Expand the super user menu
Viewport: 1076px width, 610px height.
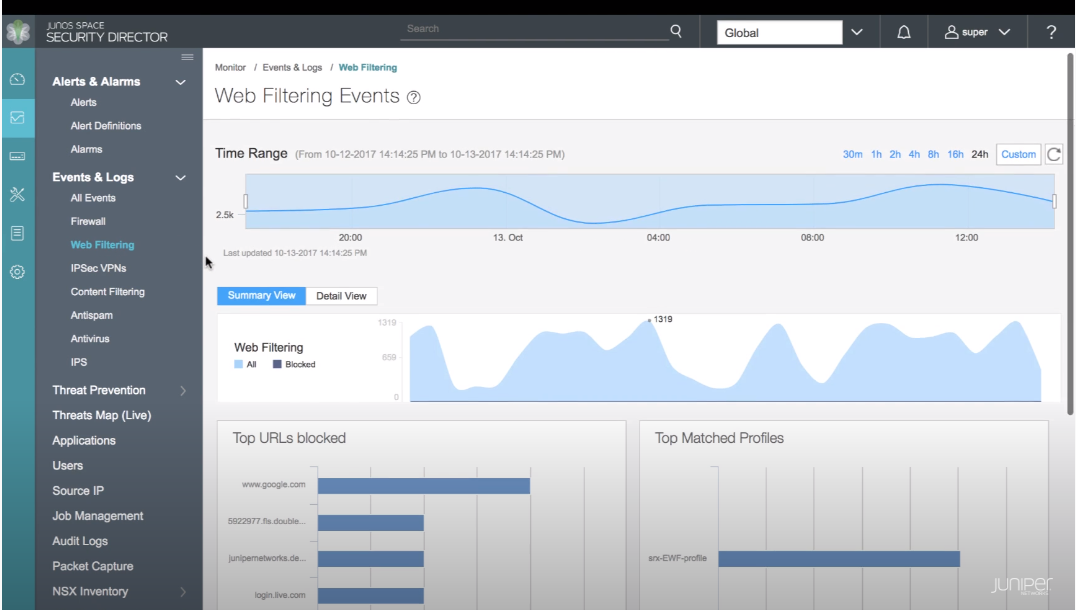(977, 33)
